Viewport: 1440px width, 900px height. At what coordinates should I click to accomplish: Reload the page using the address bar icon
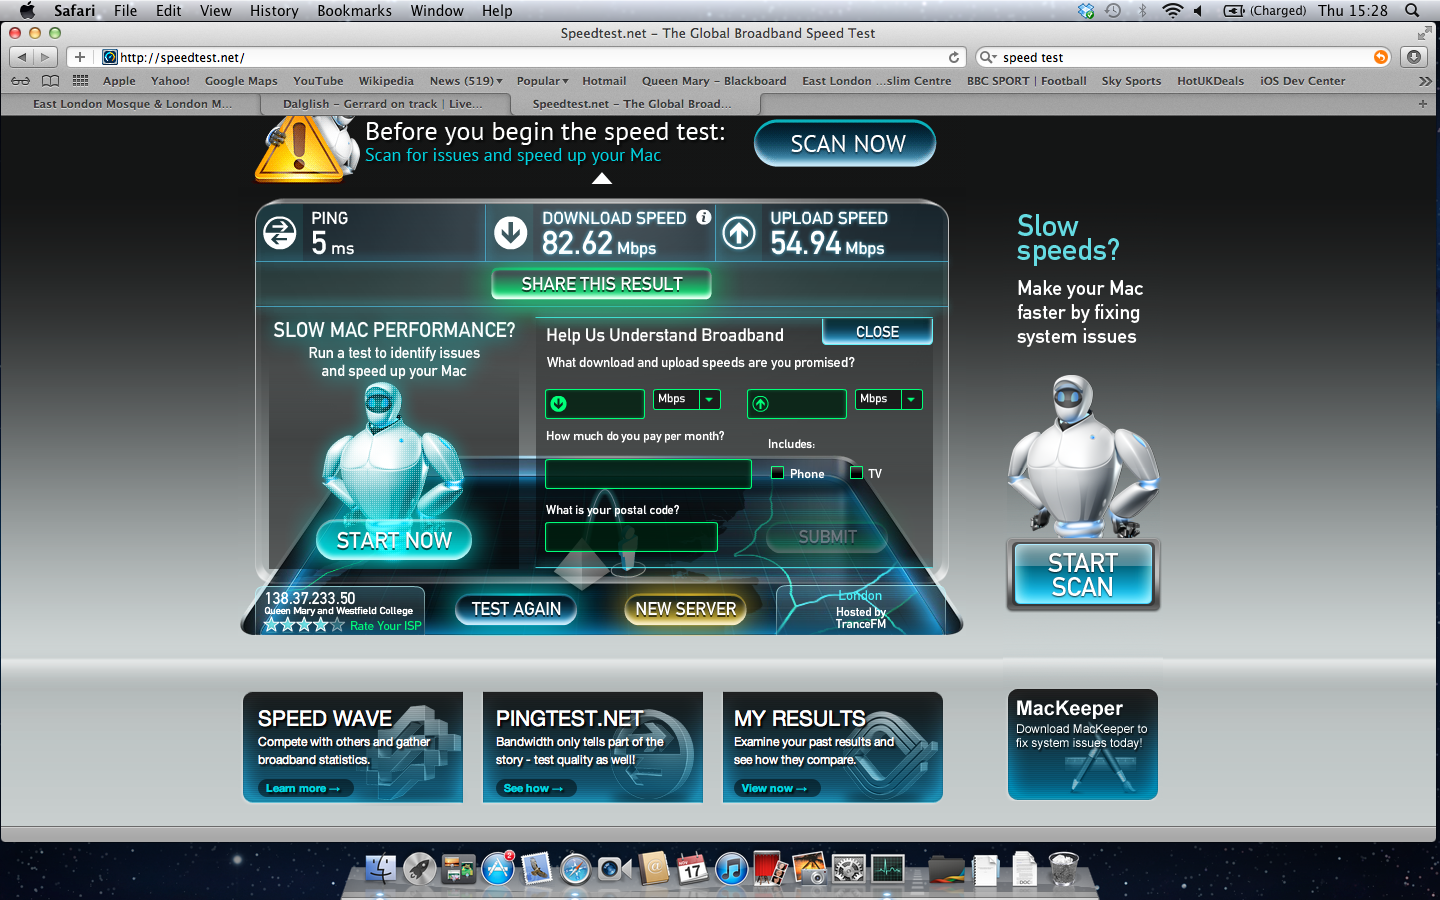(954, 57)
